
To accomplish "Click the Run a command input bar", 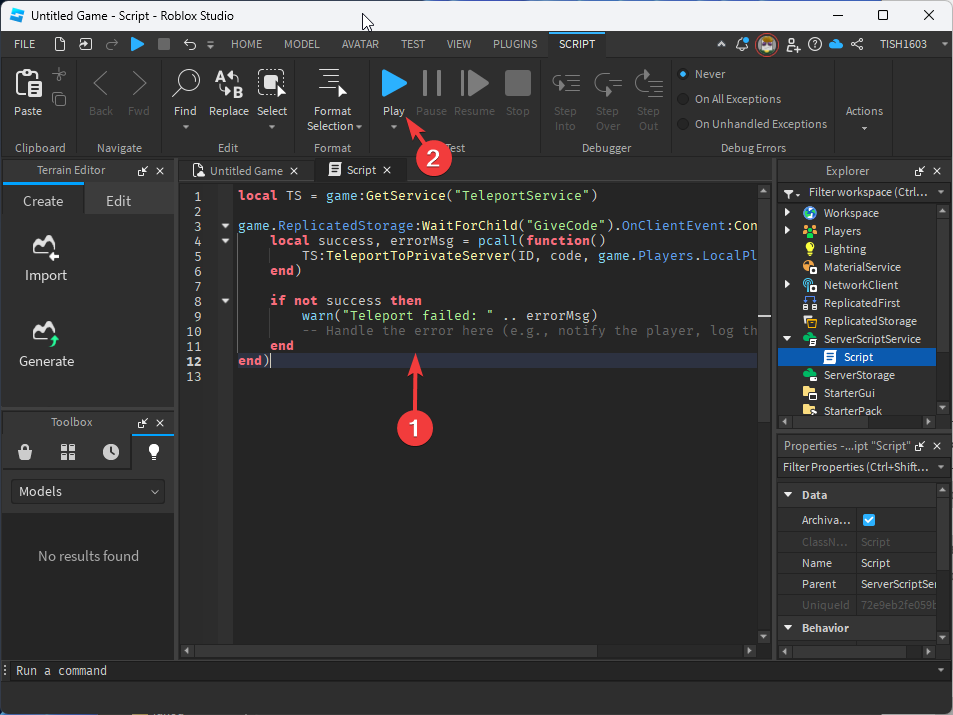I will click(x=470, y=670).
